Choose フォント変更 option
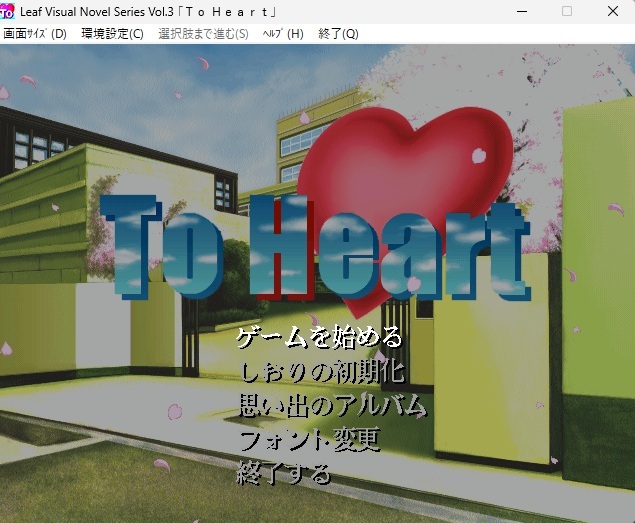Image resolution: width=635 pixels, height=523 pixels. coord(310,440)
